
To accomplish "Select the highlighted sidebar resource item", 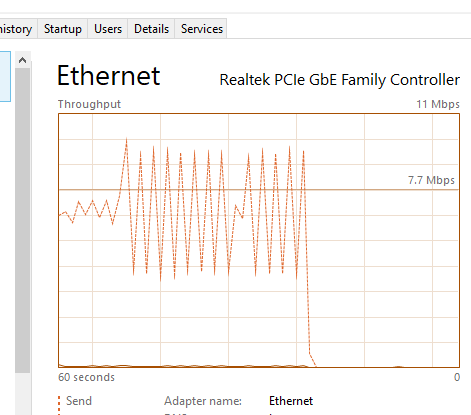I will (x=5, y=76).
